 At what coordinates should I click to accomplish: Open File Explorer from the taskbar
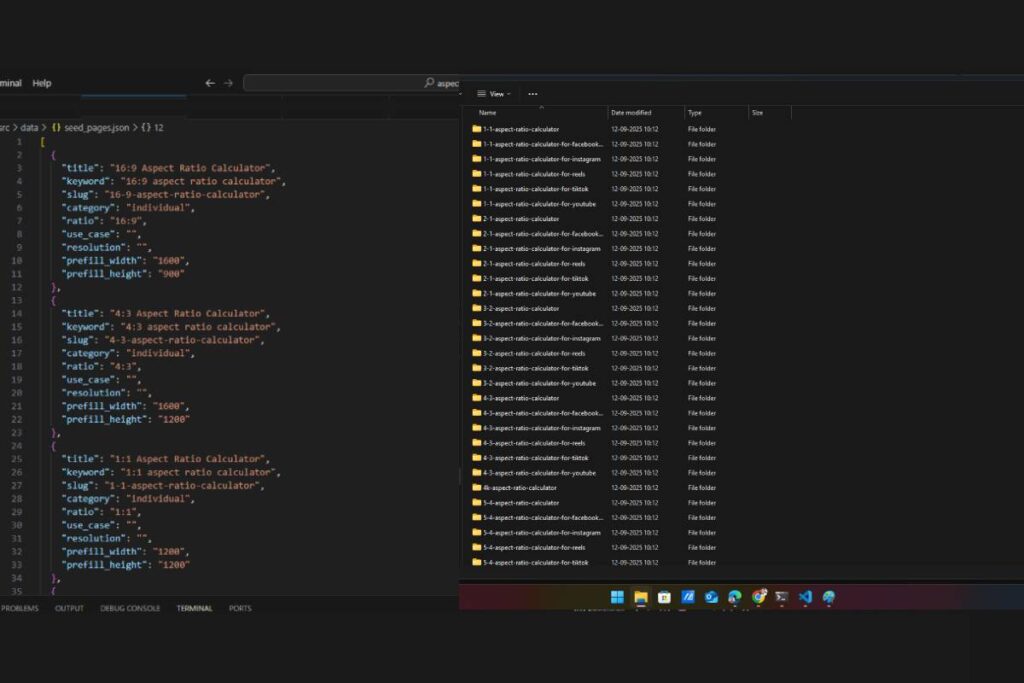[x=641, y=597]
